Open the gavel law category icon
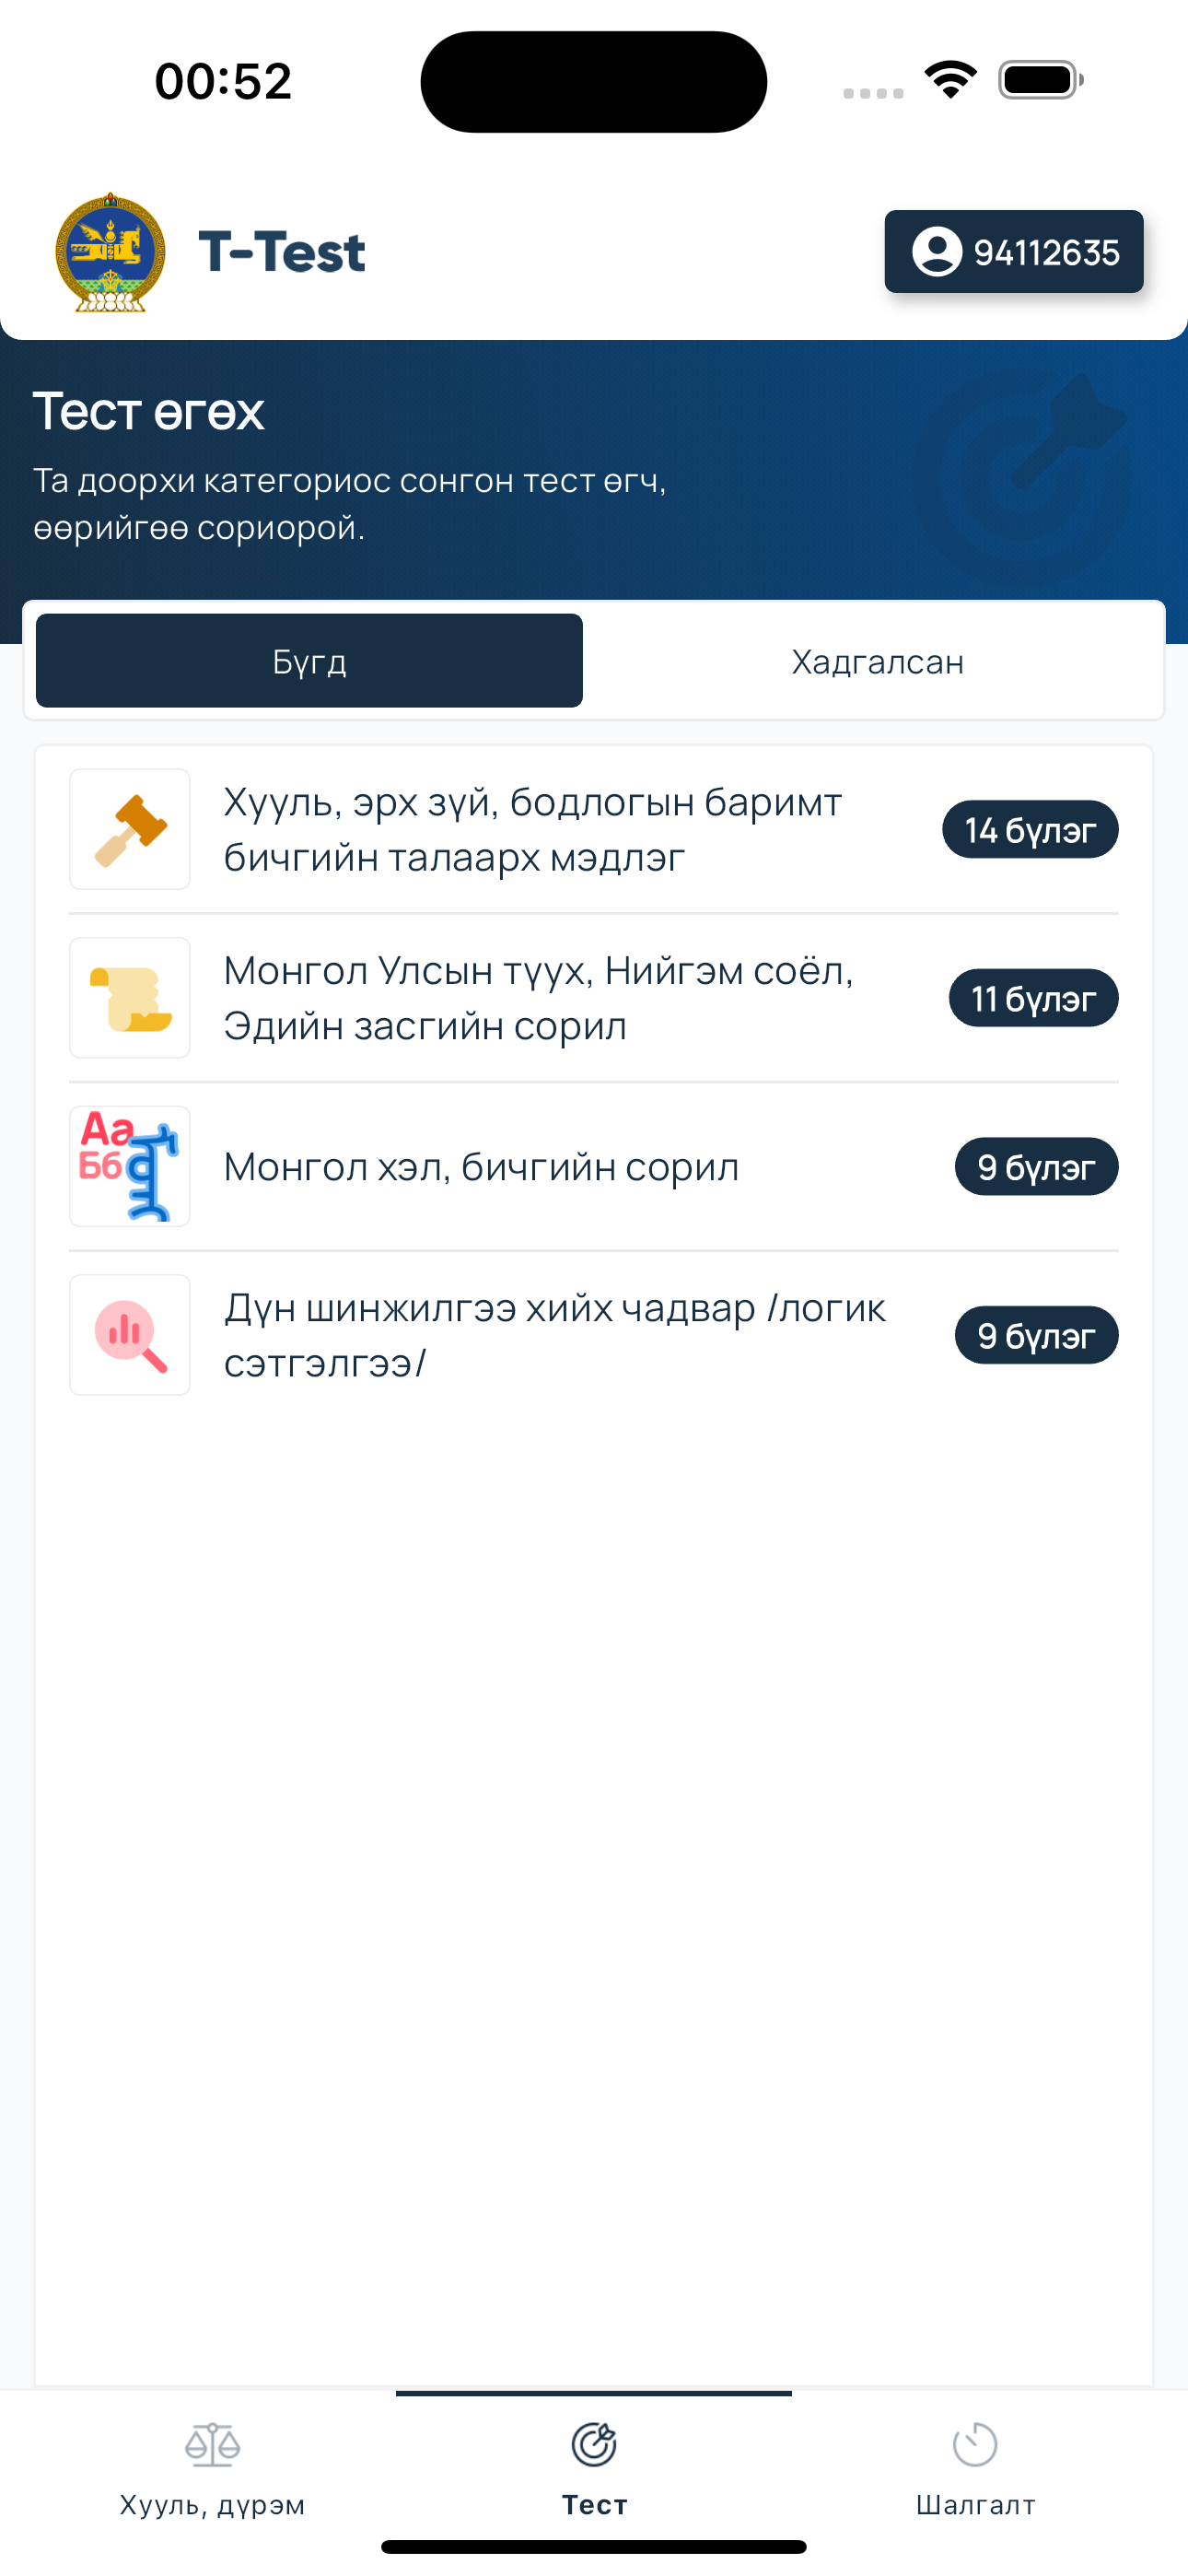Image resolution: width=1188 pixels, height=2576 pixels. pos(130,829)
